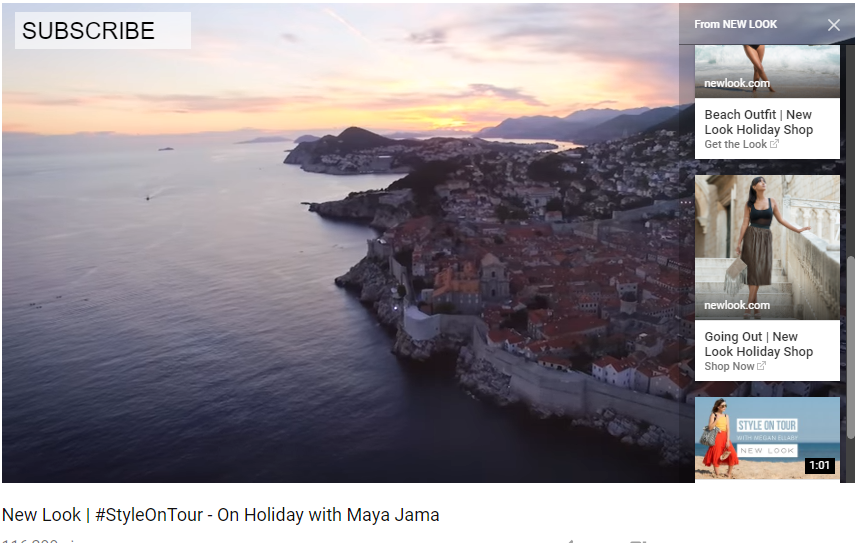Click the cards panel scrollbar thumb
The height and width of the screenshot is (543, 855).
(851, 346)
